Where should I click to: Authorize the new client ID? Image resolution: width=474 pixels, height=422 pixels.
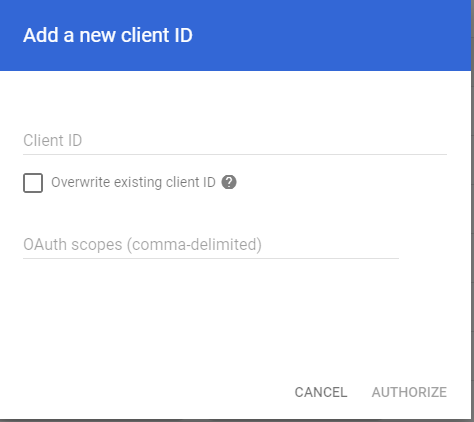(409, 392)
